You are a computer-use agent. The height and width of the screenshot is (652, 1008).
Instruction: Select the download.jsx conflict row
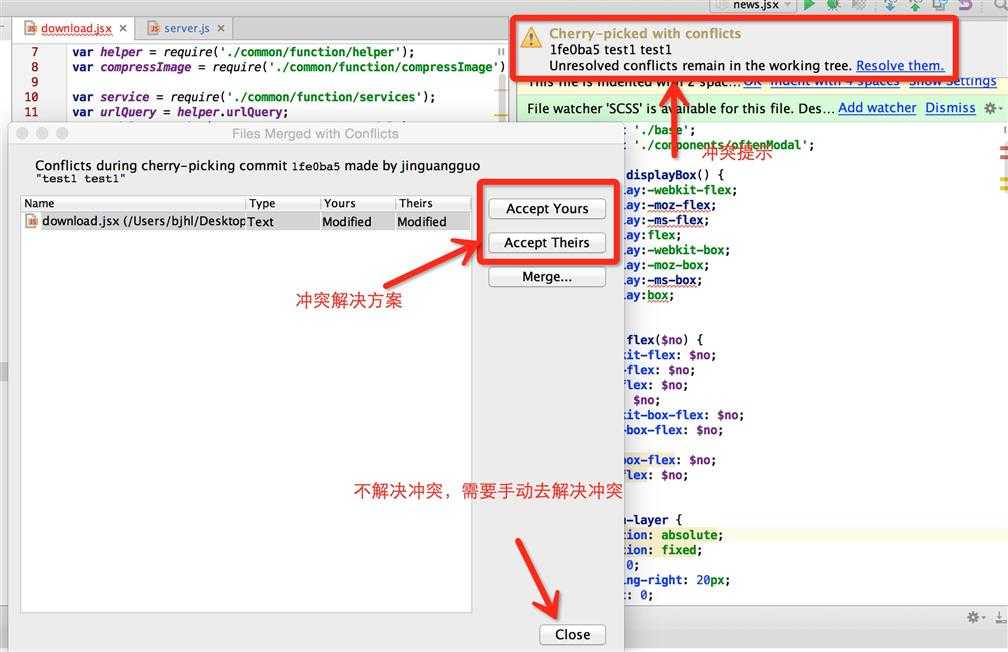pos(246,221)
